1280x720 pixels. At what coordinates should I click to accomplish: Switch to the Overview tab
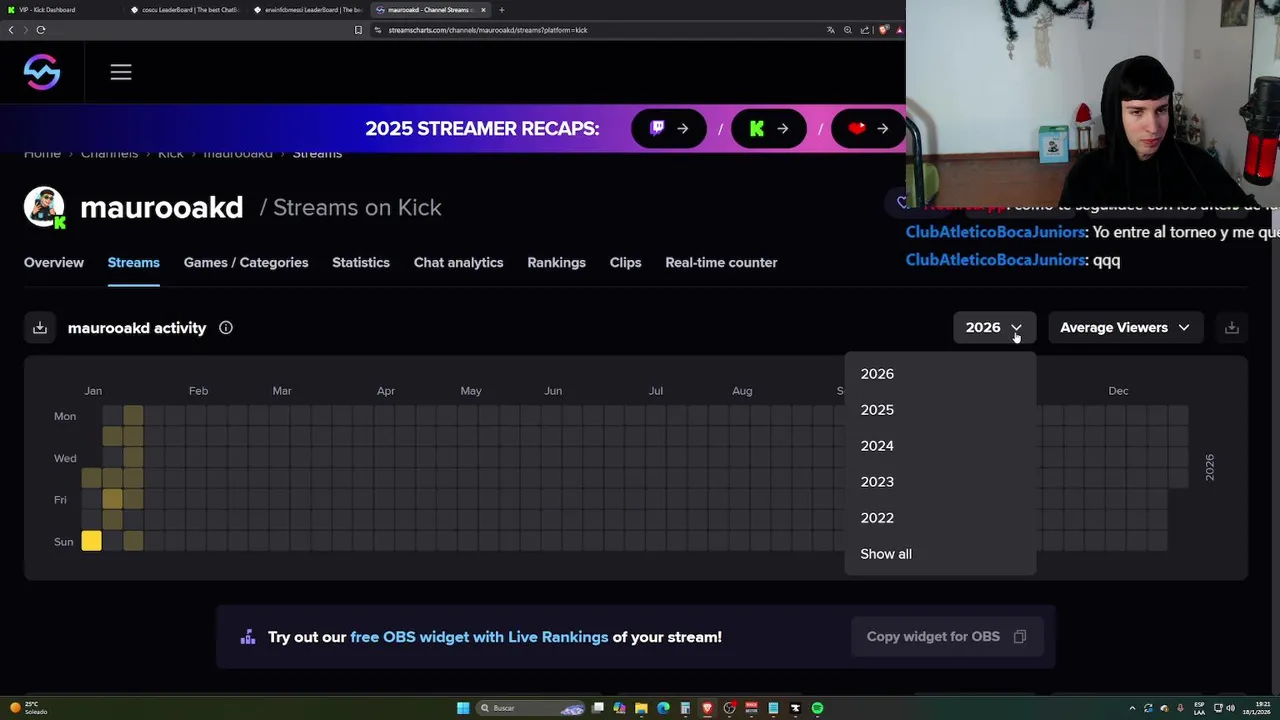click(x=54, y=262)
